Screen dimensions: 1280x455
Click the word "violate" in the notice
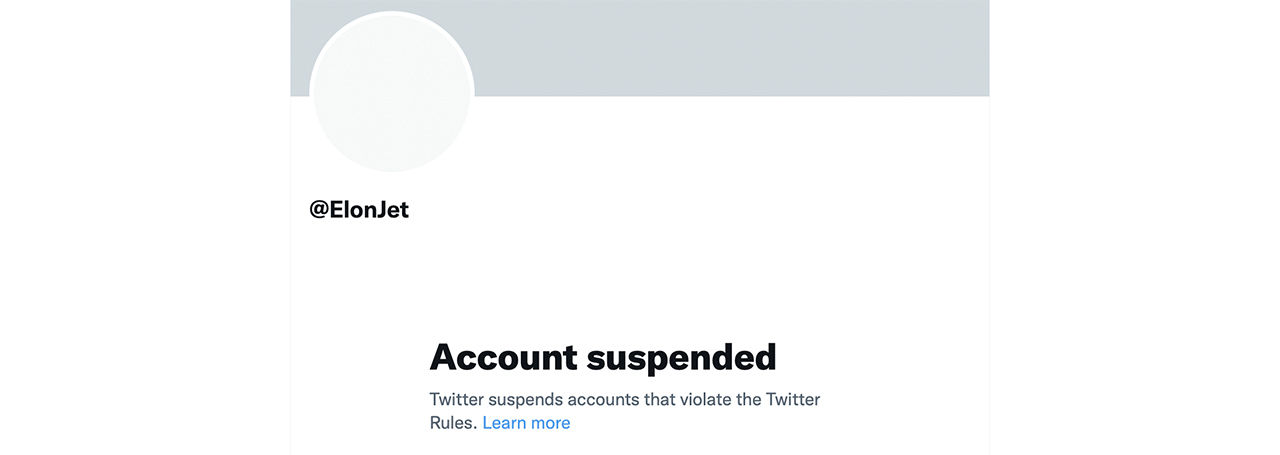pos(706,399)
